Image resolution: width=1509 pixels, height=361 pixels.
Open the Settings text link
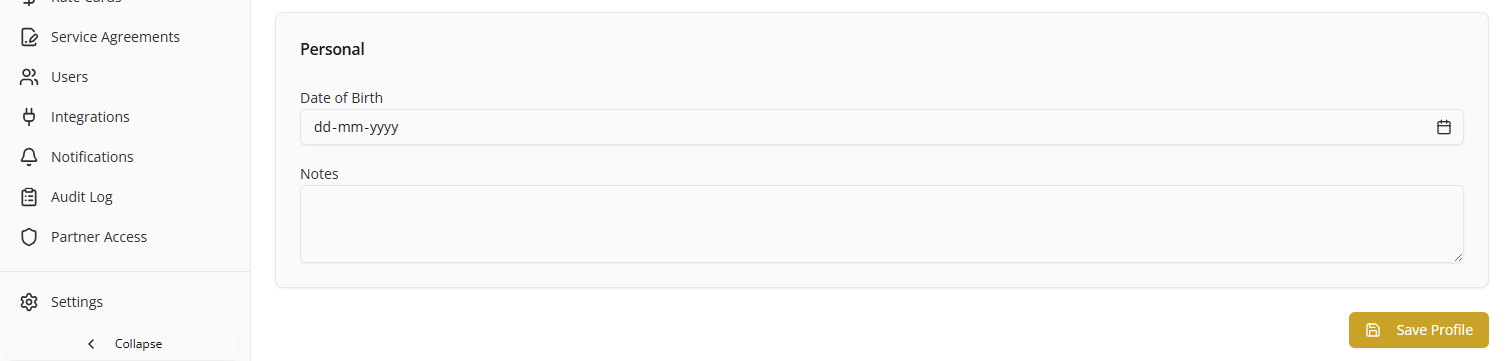(x=77, y=302)
